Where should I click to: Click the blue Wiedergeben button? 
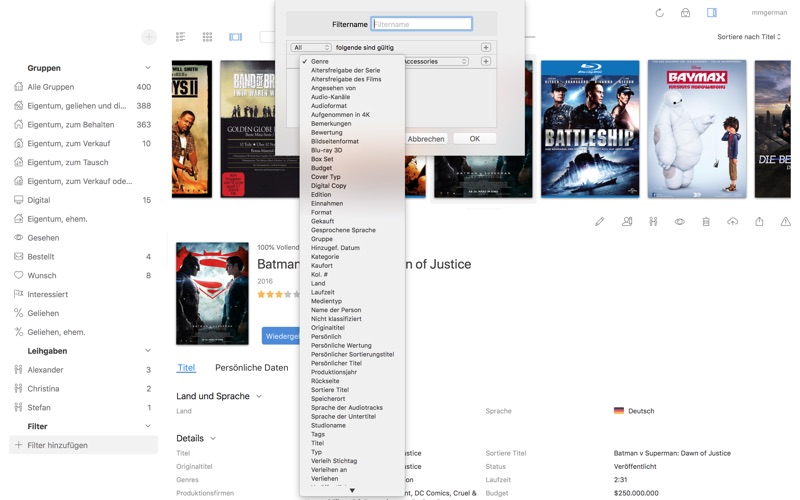tap(281, 336)
